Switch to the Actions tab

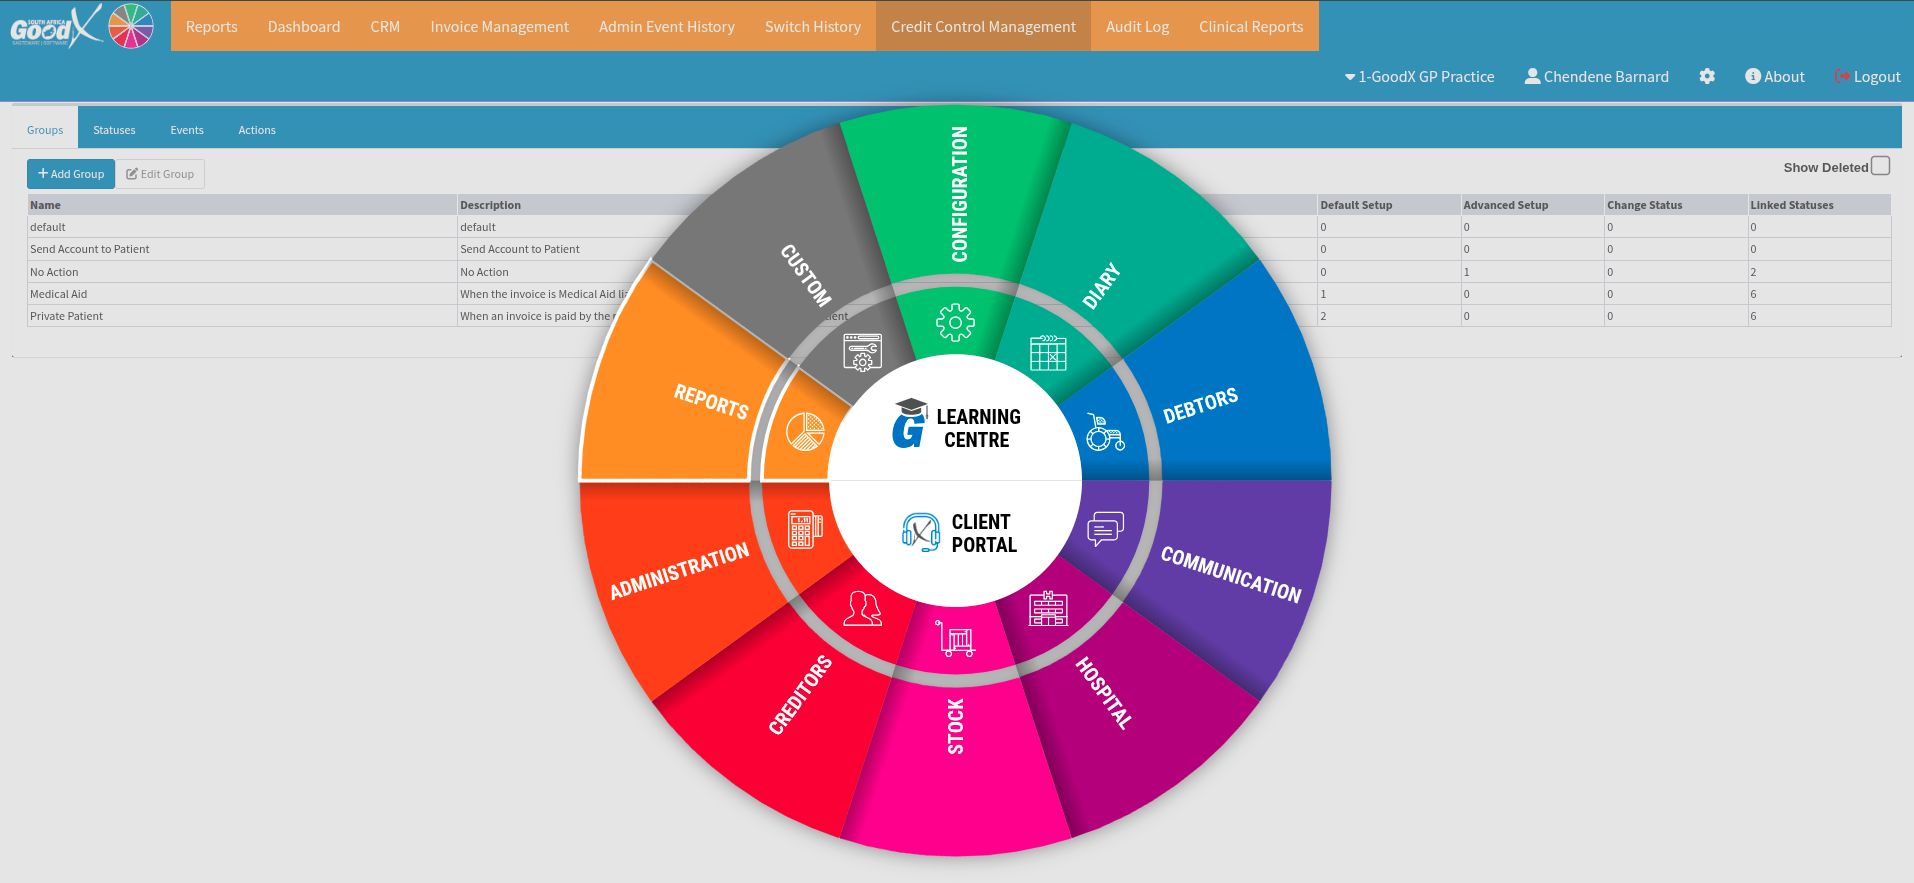(257, 130)
